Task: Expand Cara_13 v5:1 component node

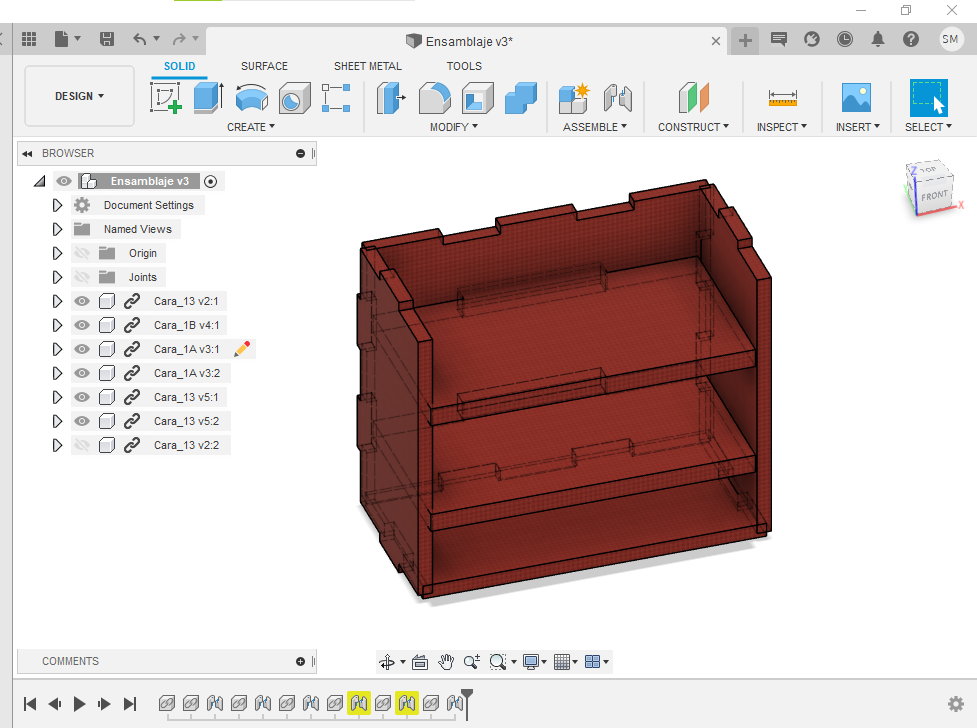Action: tap(57, 397)
